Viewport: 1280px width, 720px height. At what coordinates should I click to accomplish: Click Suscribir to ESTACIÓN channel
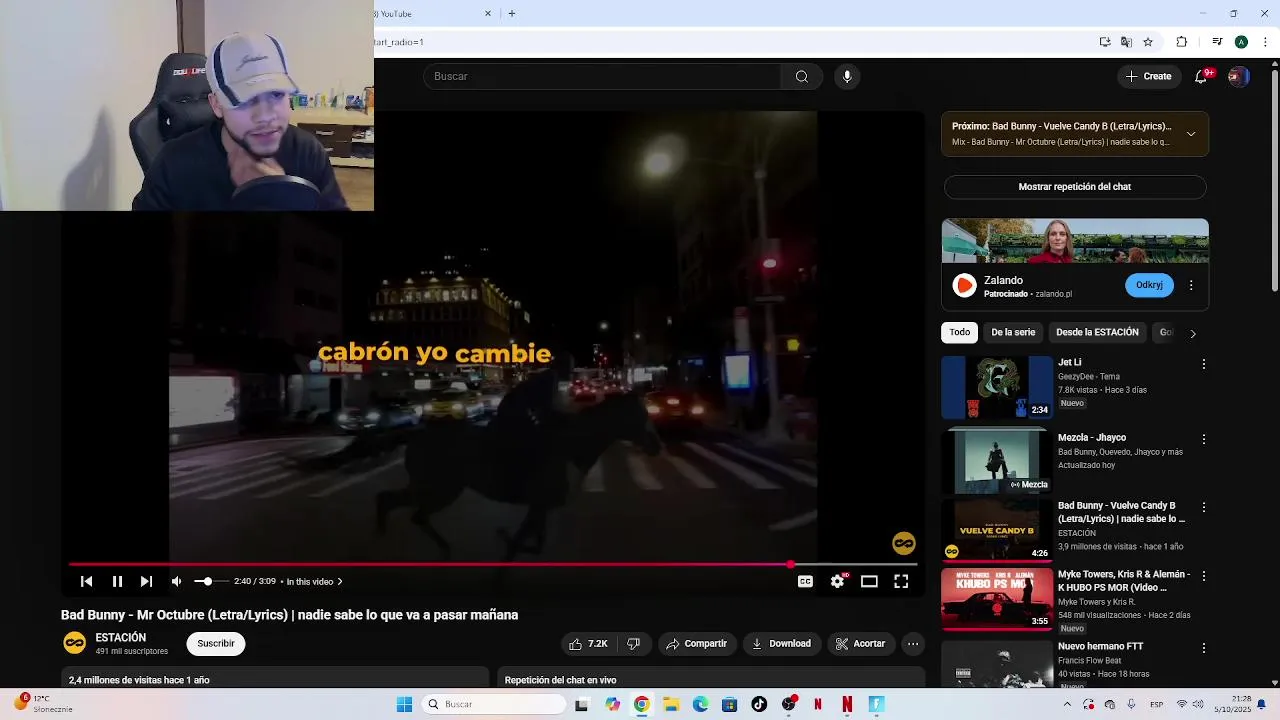click(x=216, y=644)
